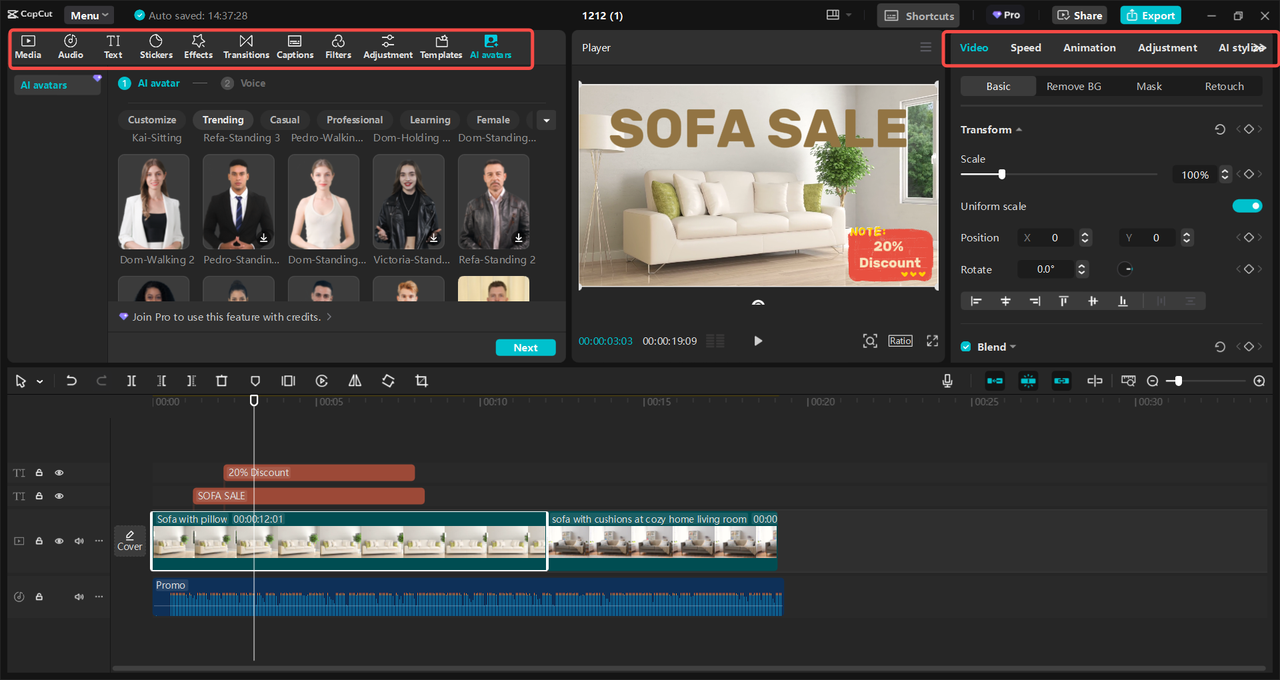Zoom out the timeline with minus magnifier

1152,381
